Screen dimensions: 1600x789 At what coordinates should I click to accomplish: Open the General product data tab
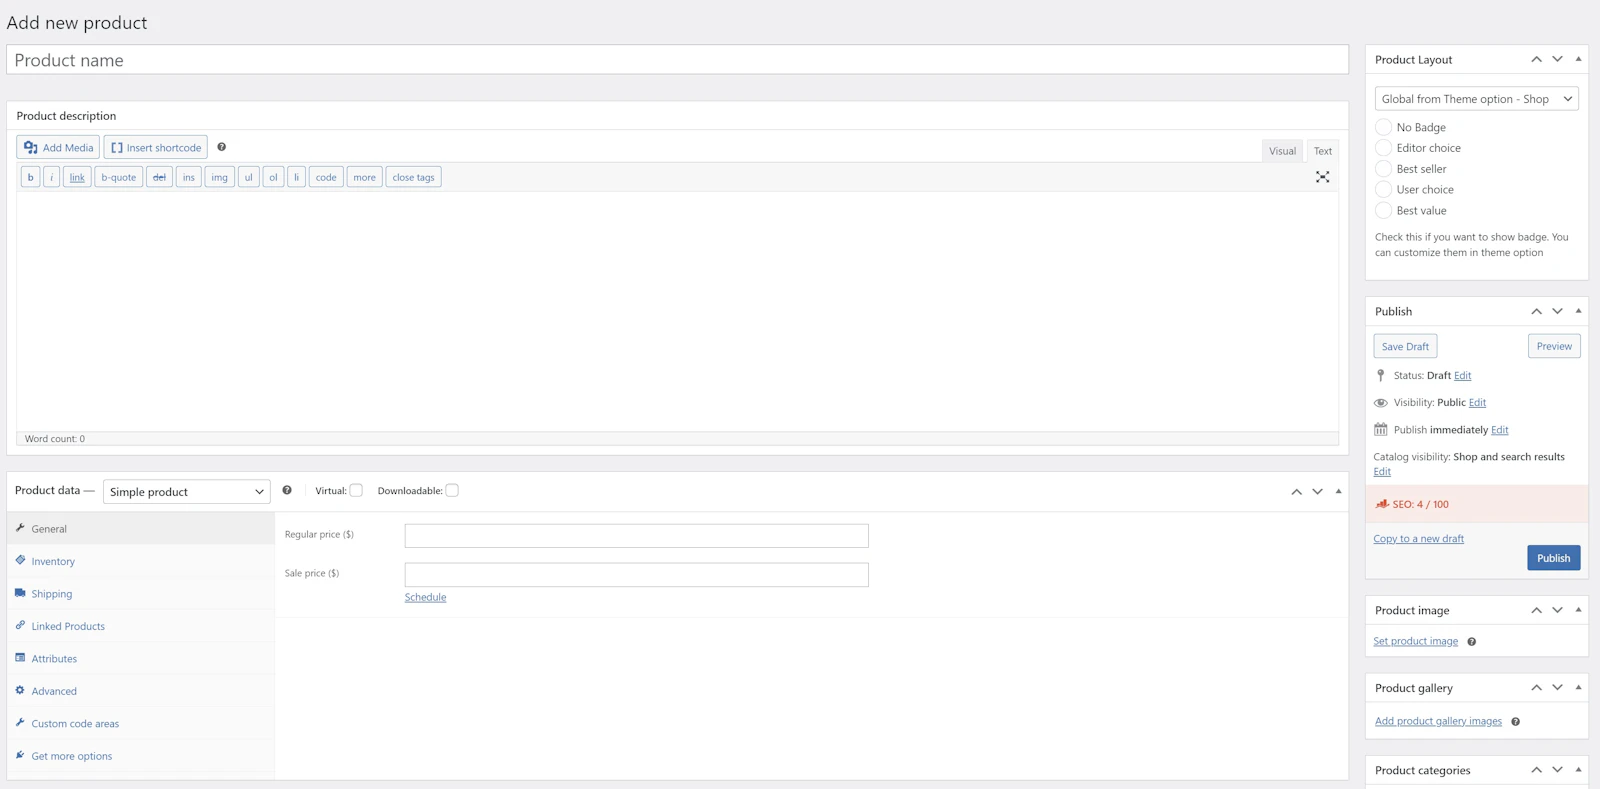click(141, 529)
